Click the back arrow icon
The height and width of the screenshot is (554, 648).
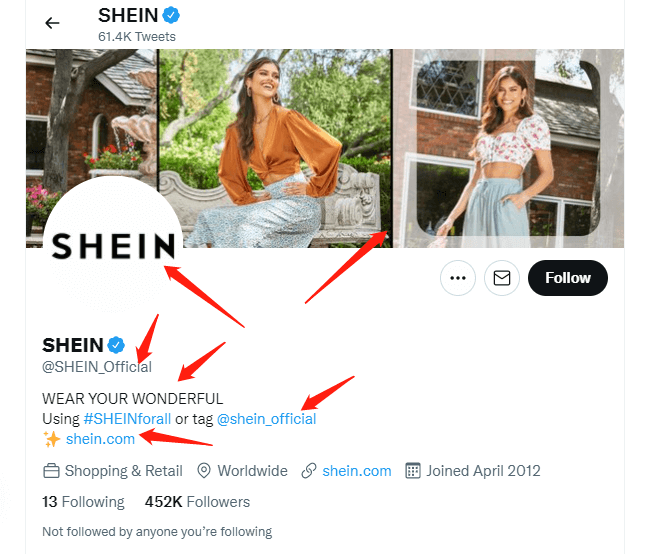tap(52, 23)
